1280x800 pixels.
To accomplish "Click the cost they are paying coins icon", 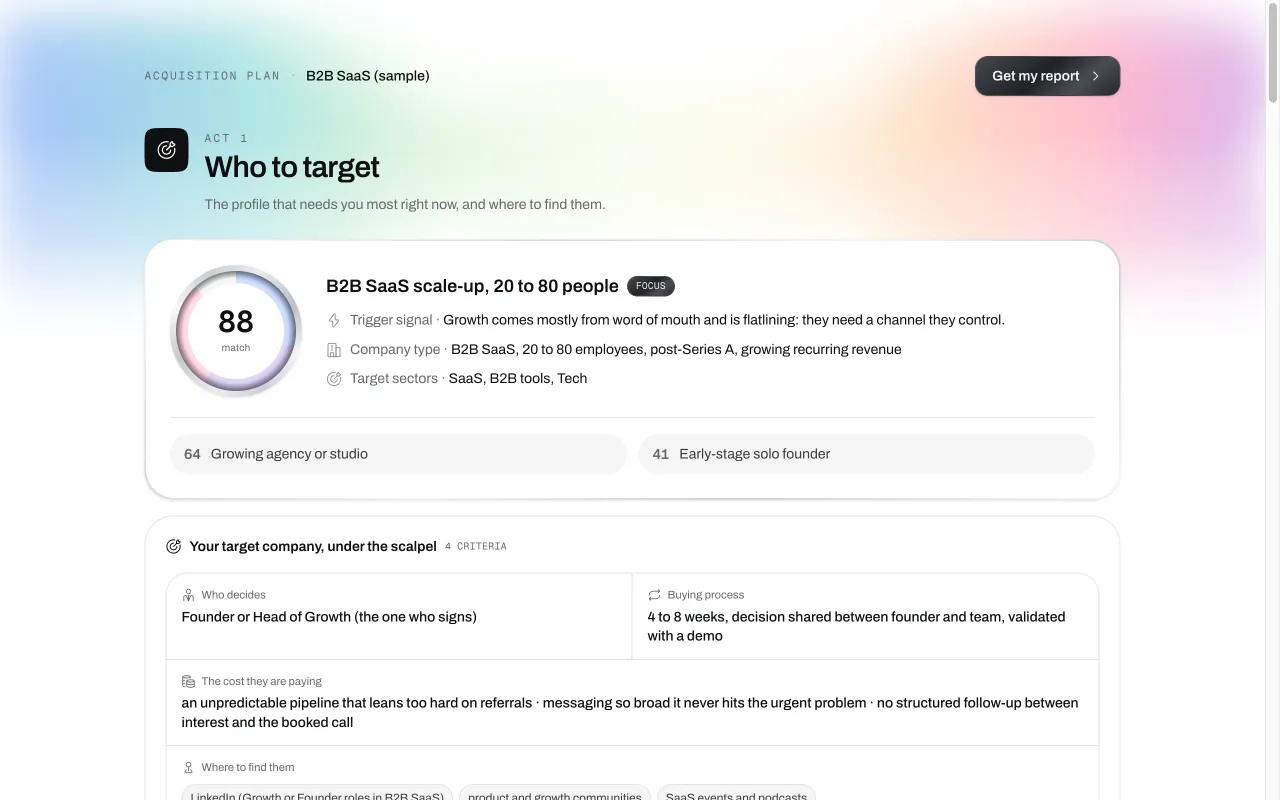I will tap(188, 681).
